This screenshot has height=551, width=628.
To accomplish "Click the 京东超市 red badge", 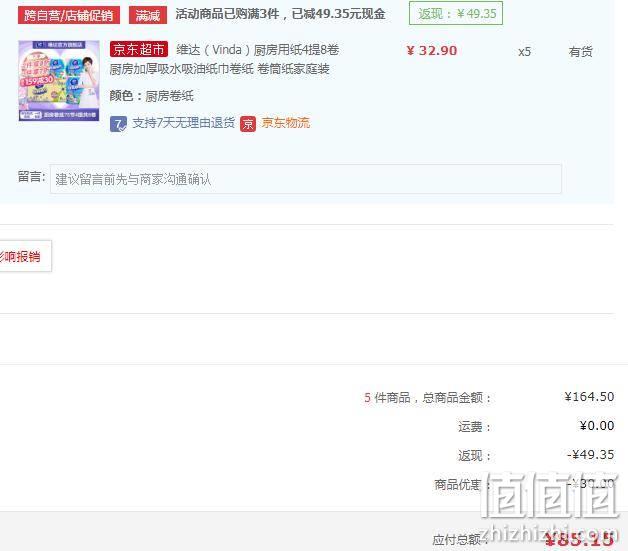I will click(x=139, y=49).
